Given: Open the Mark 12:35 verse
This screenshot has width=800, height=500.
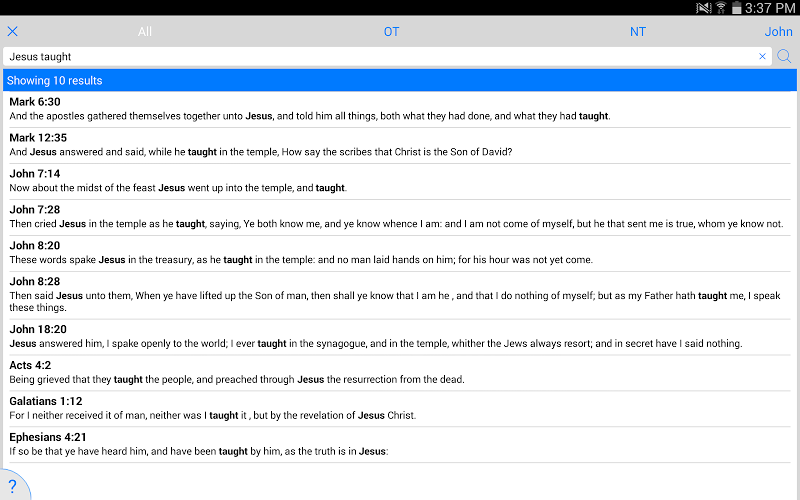Looking at the screenshot, I should (400, 145).
